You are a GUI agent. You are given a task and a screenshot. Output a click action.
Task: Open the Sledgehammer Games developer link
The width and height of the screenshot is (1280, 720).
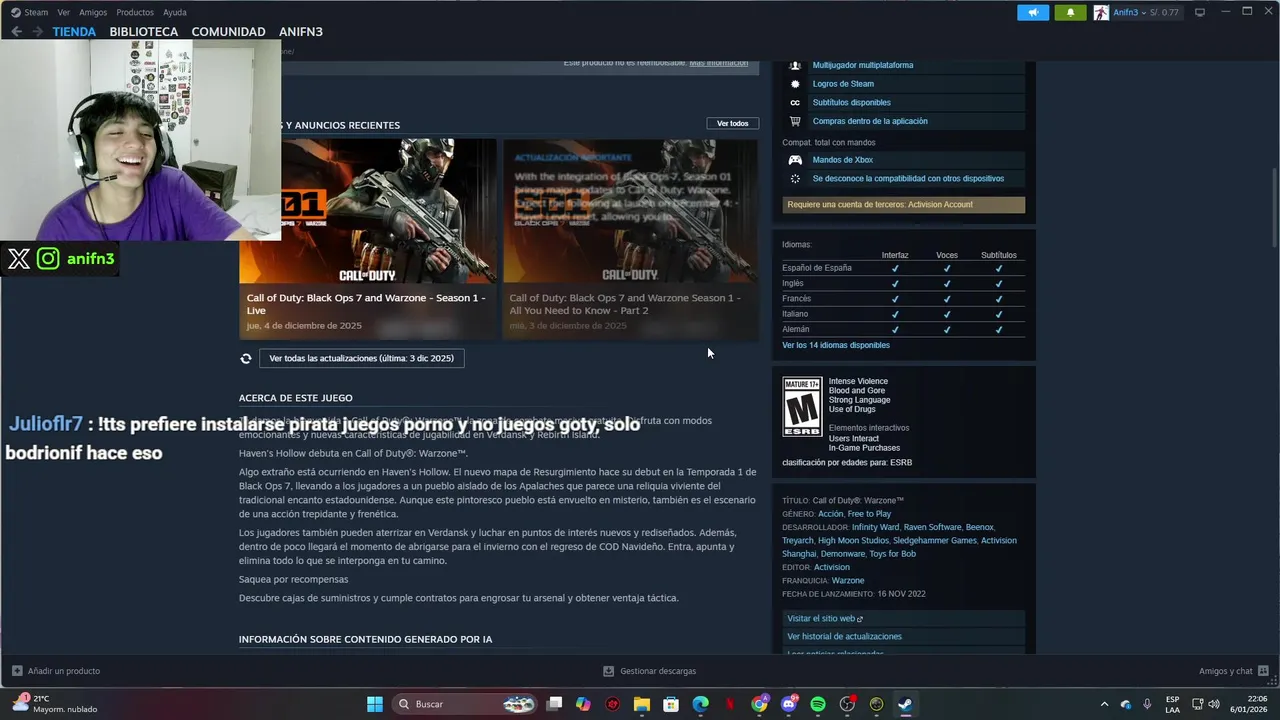935,541
